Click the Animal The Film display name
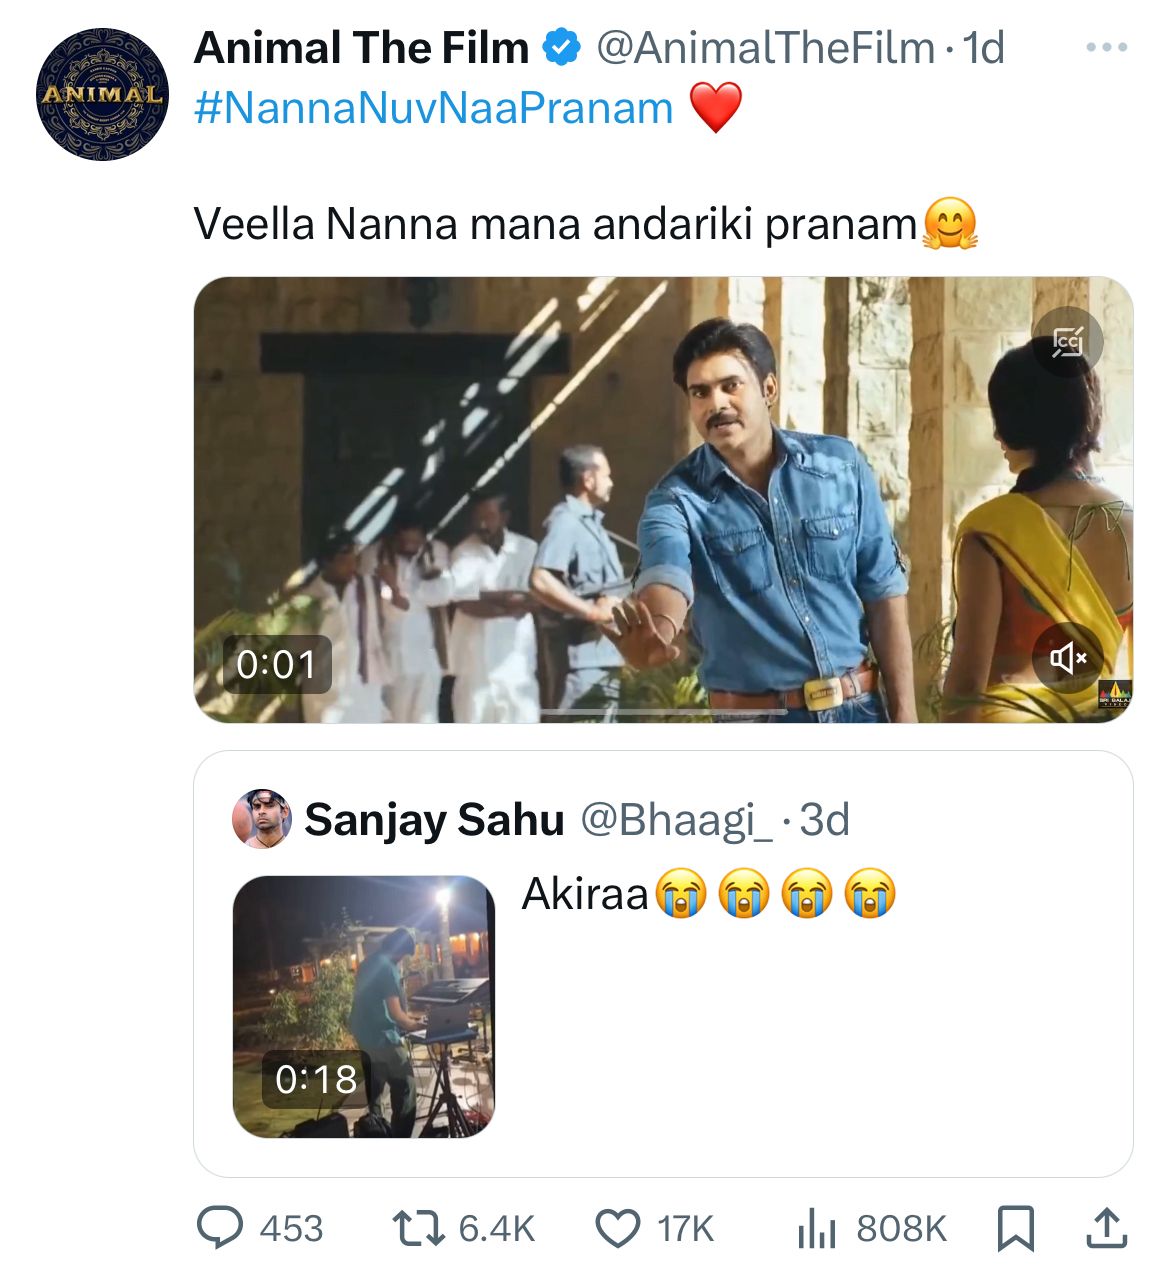This screenshot has height=1270, width=1170. pyautogui.click(x=361, y=48)
